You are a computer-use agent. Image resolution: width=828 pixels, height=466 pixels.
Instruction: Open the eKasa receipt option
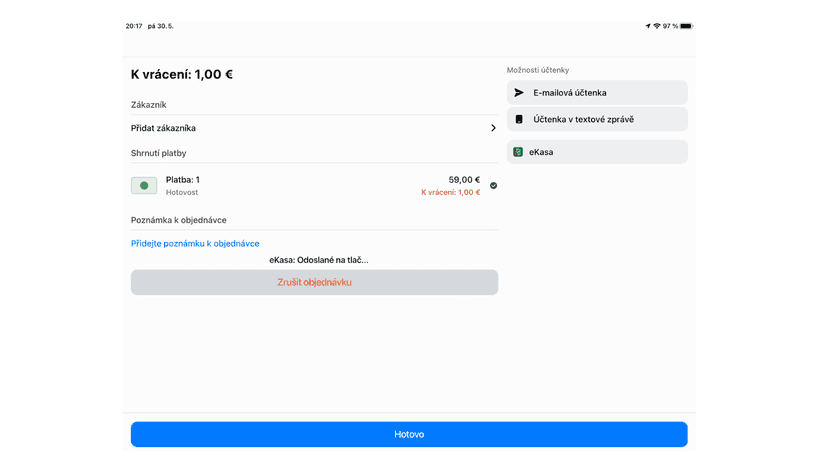(597, 152)
